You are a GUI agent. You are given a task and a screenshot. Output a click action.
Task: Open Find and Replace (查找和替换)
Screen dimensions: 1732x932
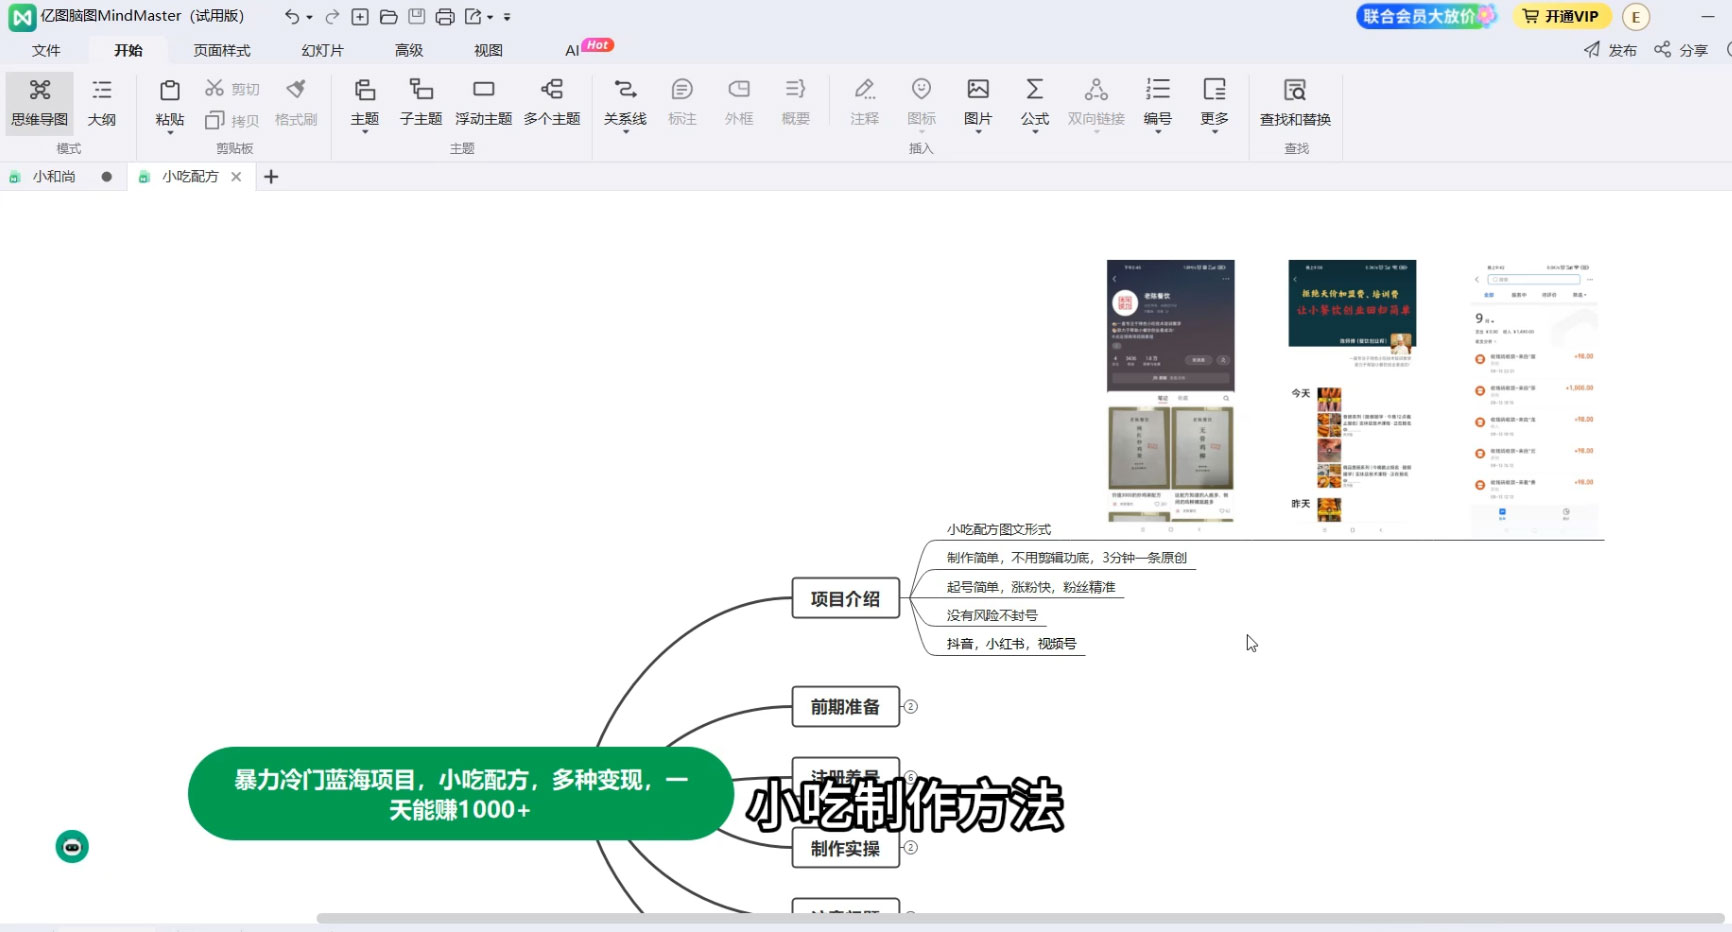[1294, 101]
